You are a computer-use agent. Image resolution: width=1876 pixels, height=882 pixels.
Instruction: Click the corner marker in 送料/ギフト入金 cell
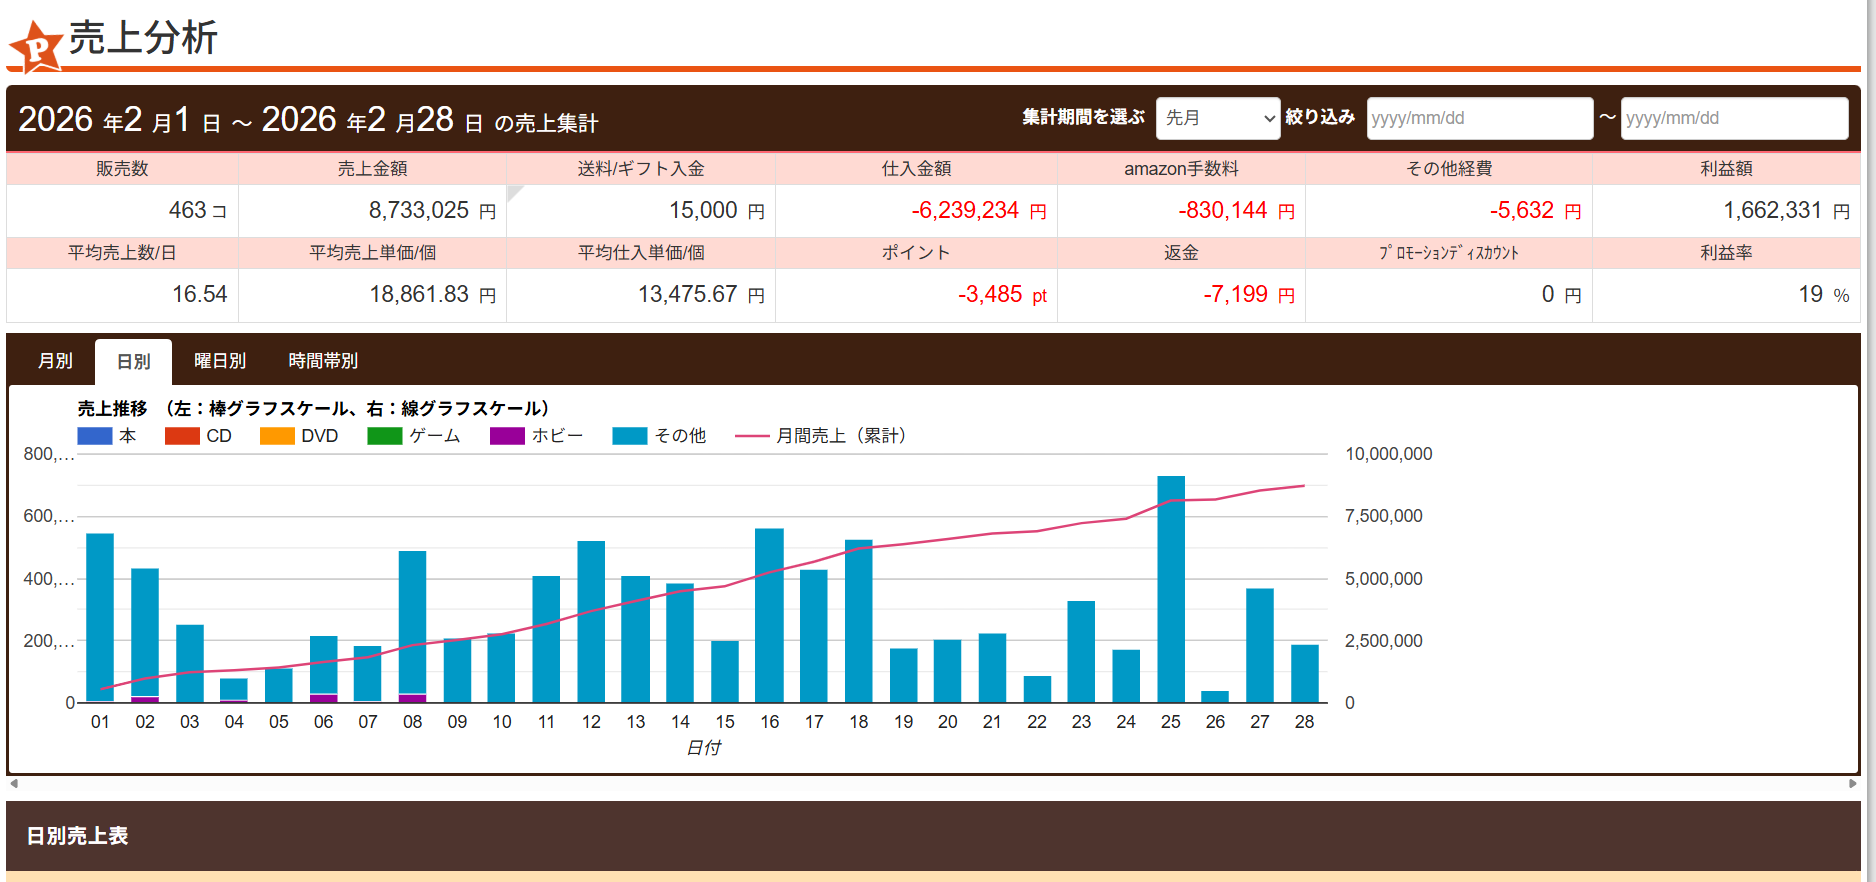point(513,191)
